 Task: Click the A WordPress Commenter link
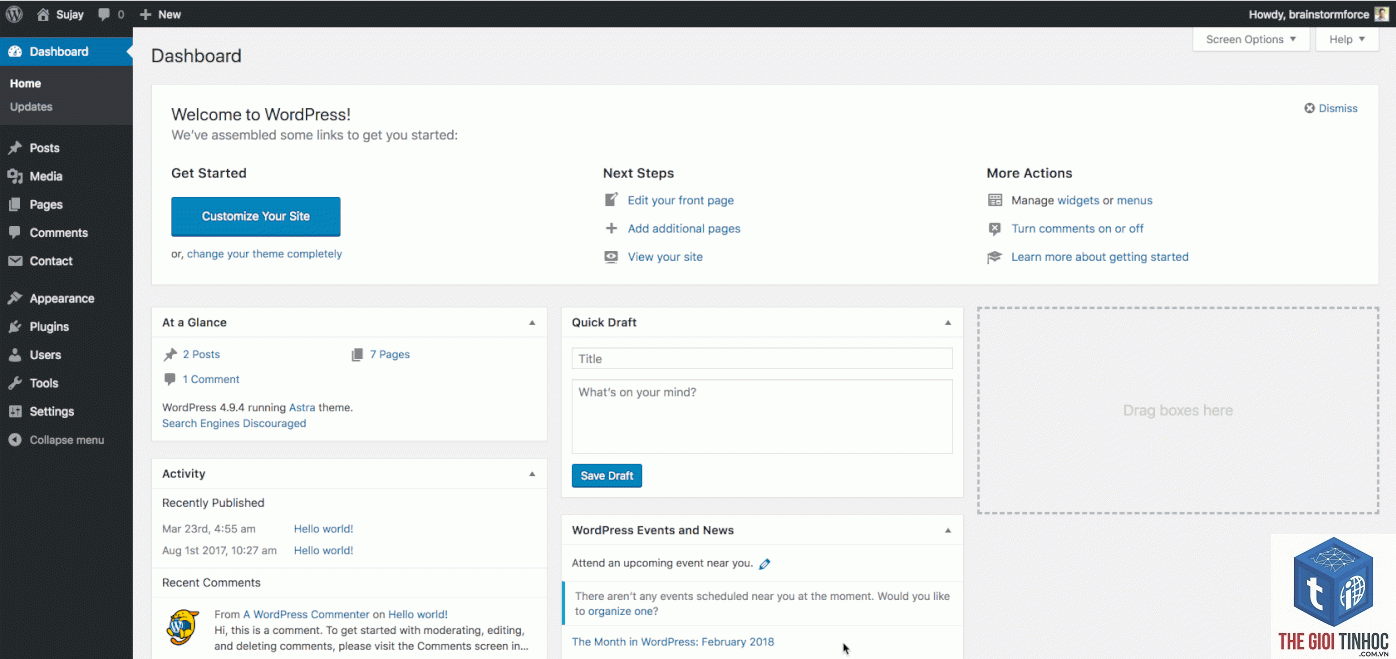click(x=306, y=615)
